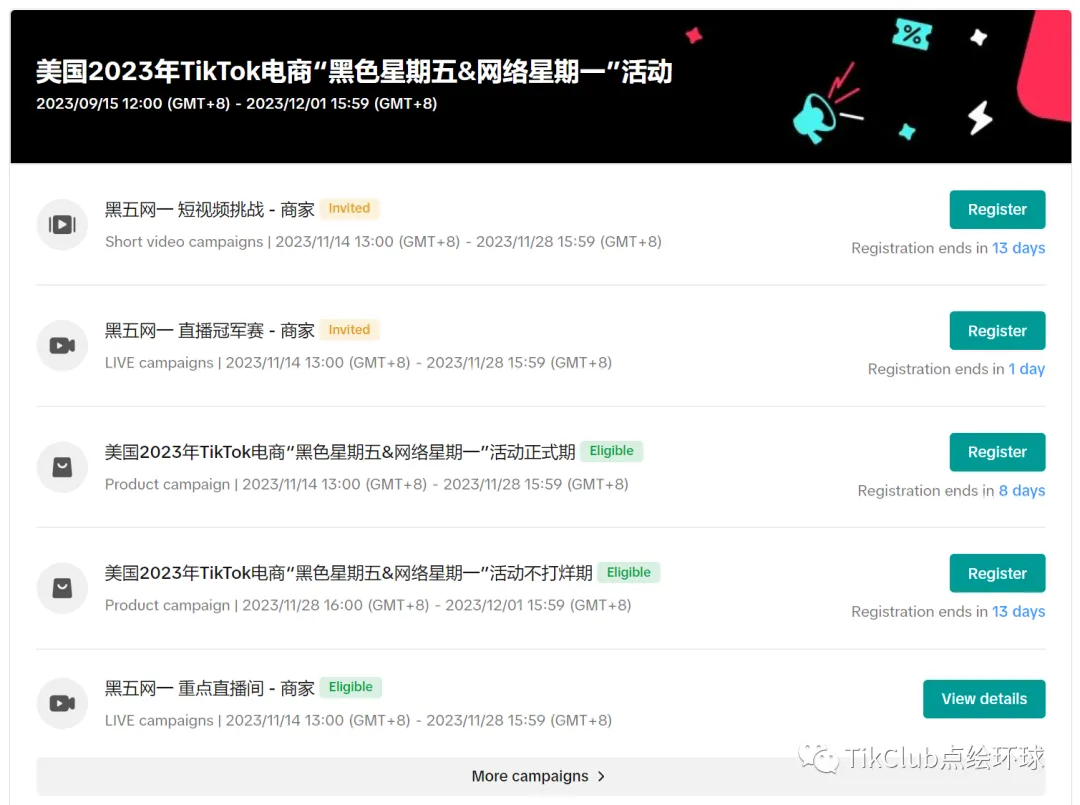This screenshot has height=805, width=1080.
Task: Register for 黑五网一 直播冠军赛 campaign
Action: pos(997,331)
